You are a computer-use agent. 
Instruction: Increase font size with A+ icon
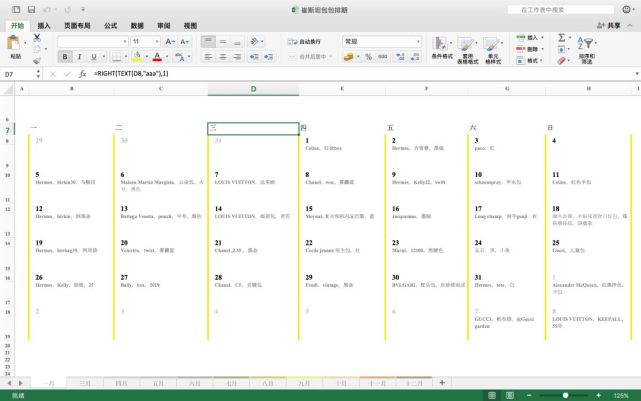pyautogui.click(x=170, y=42)
